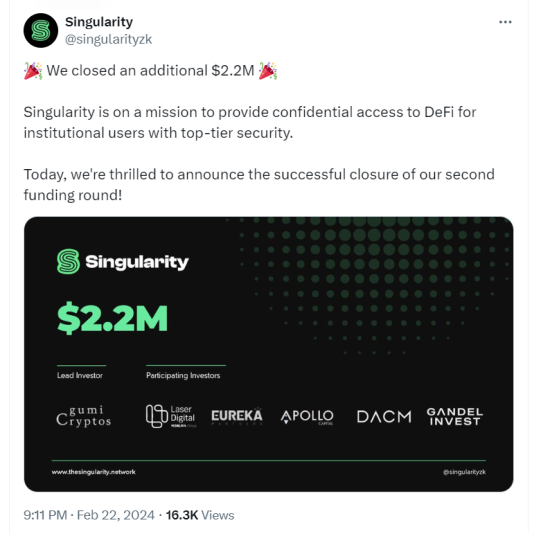Click the Gandel Invest logo
This screenshot has height=534, width=550.
455,416
